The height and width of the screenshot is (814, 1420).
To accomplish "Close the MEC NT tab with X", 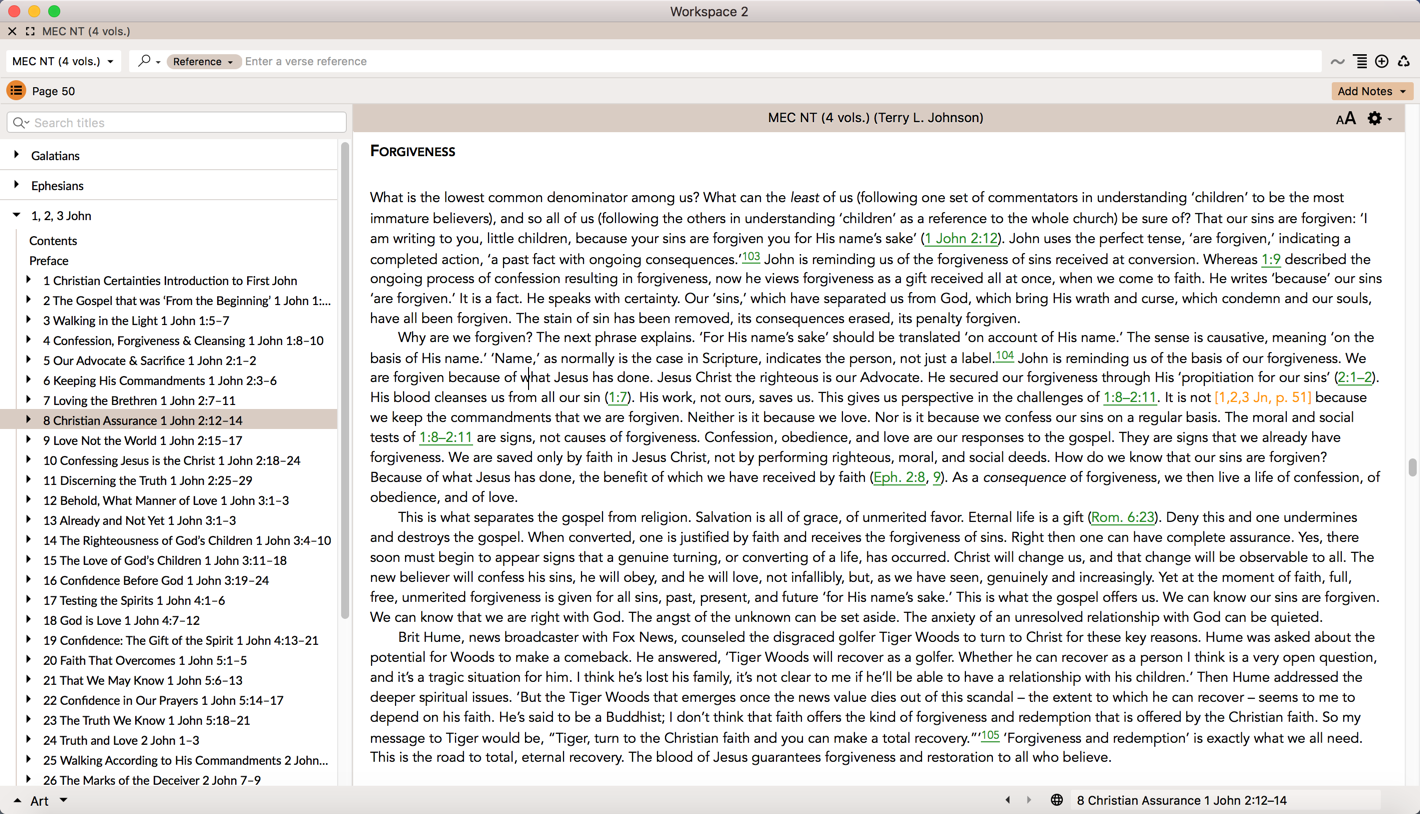I will click(x=12, y=31).
